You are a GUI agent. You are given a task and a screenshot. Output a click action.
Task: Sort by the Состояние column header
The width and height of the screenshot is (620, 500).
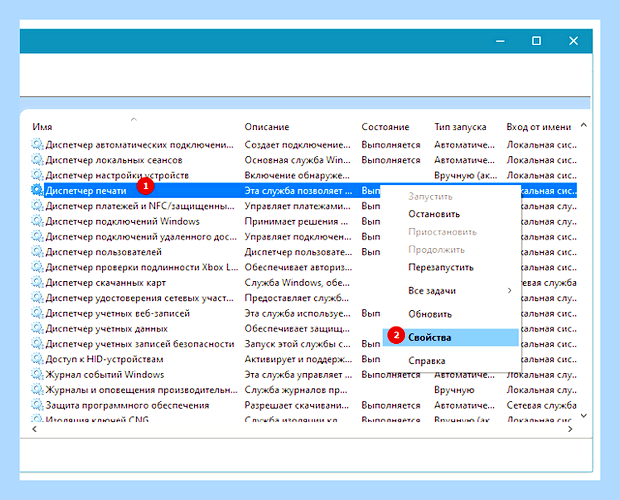(385, 127)
